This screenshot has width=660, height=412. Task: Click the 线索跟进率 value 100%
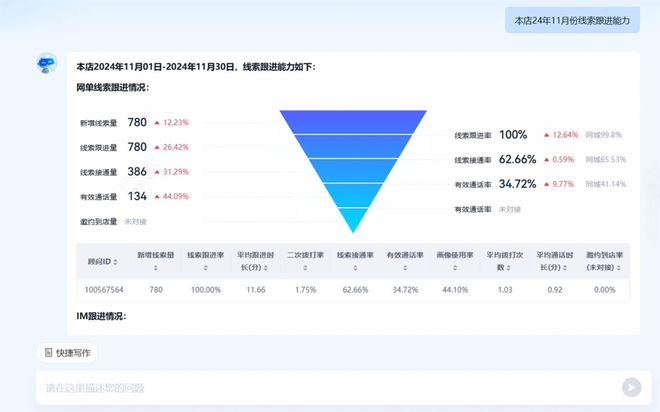point(513,135)
